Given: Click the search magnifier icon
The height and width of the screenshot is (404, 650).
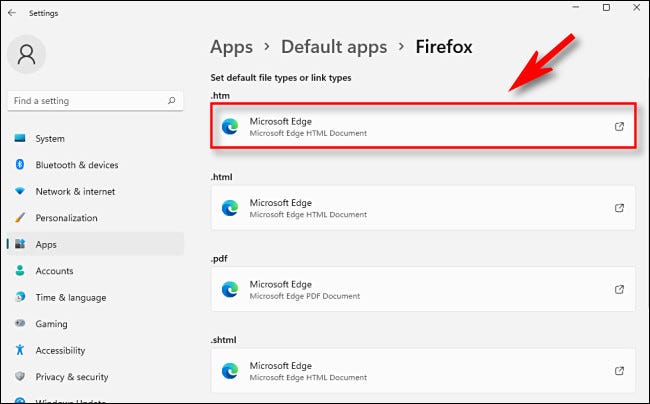Looking at the screenshot, I should [172, 101].
